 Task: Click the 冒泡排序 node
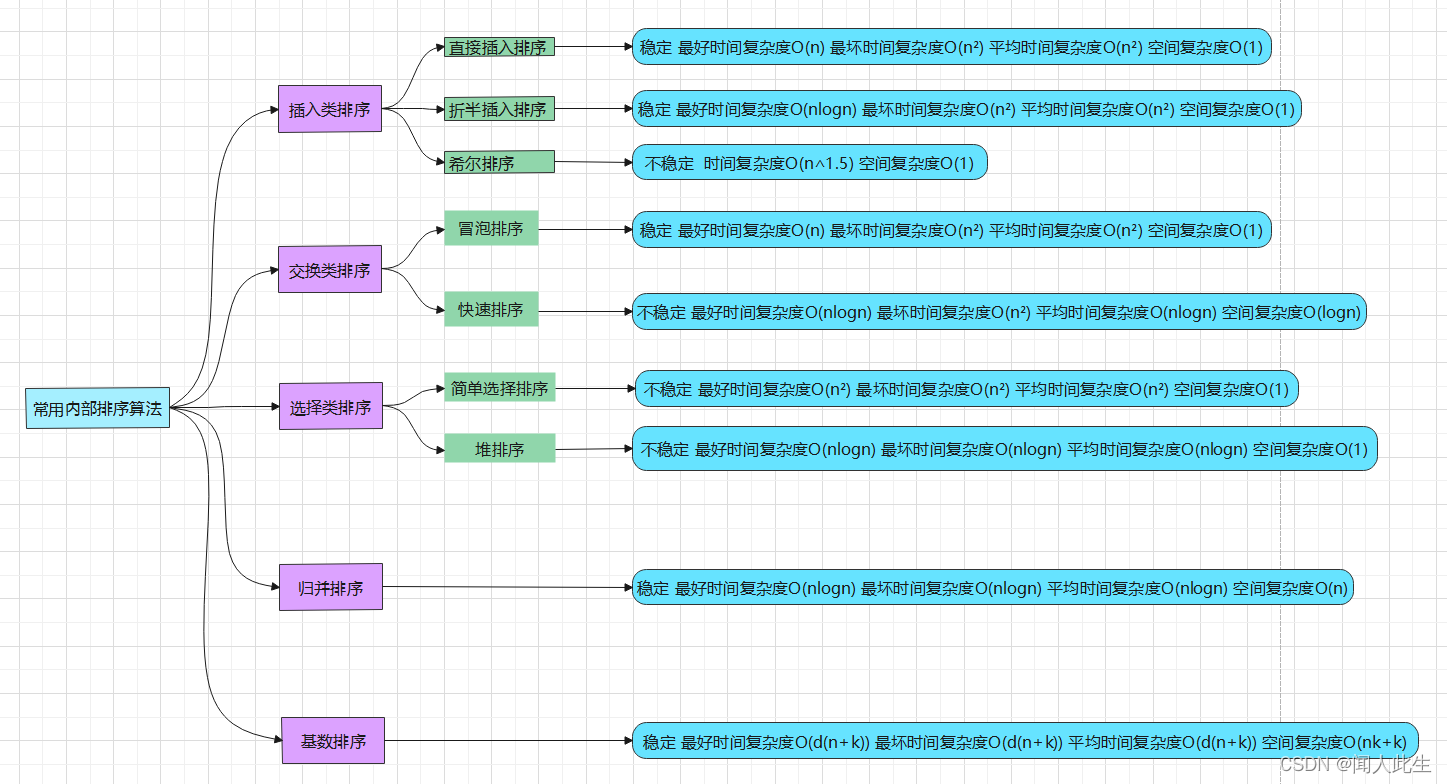coord(491,228)
